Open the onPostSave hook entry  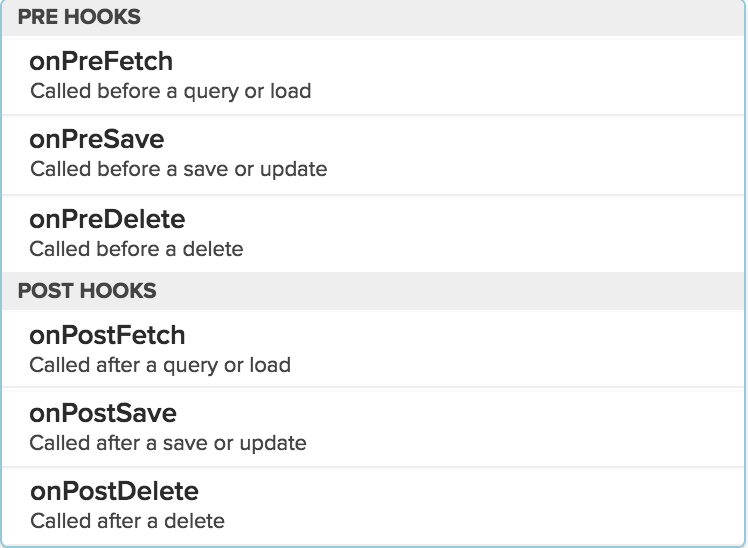click(103, 414)
